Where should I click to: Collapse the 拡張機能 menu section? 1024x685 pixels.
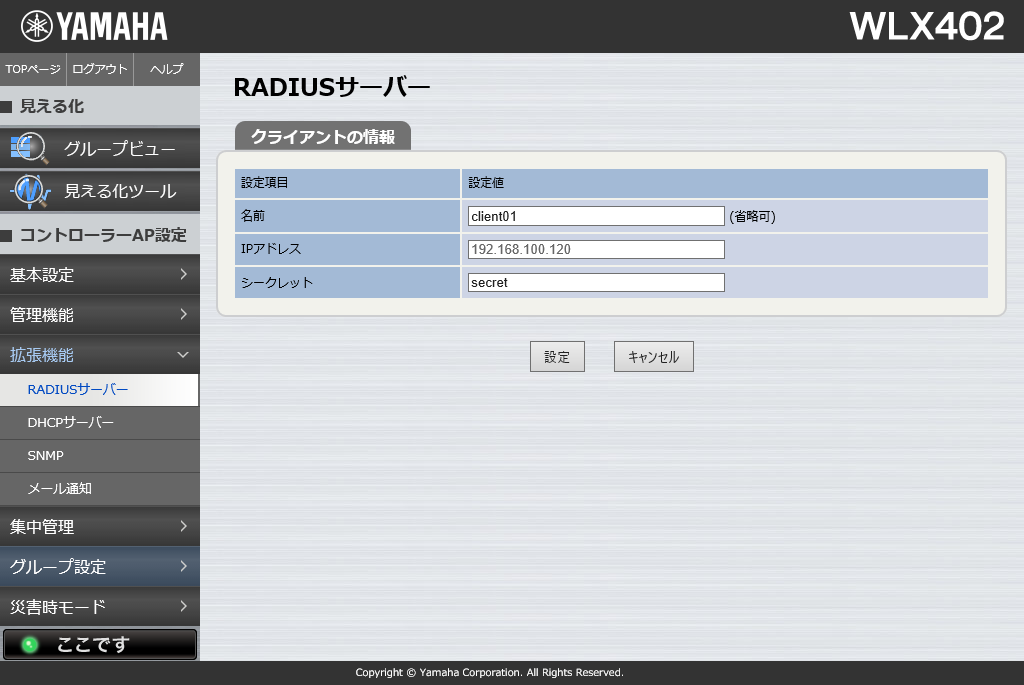tap(99, 355)
